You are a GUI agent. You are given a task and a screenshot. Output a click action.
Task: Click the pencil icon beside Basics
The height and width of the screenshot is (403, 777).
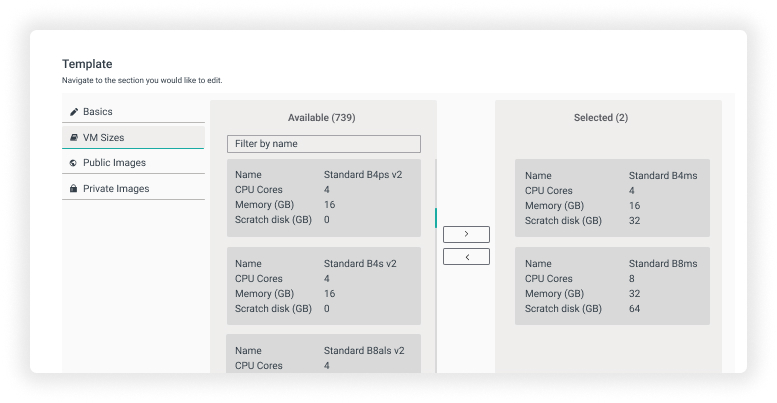click(x=74, y=112)
